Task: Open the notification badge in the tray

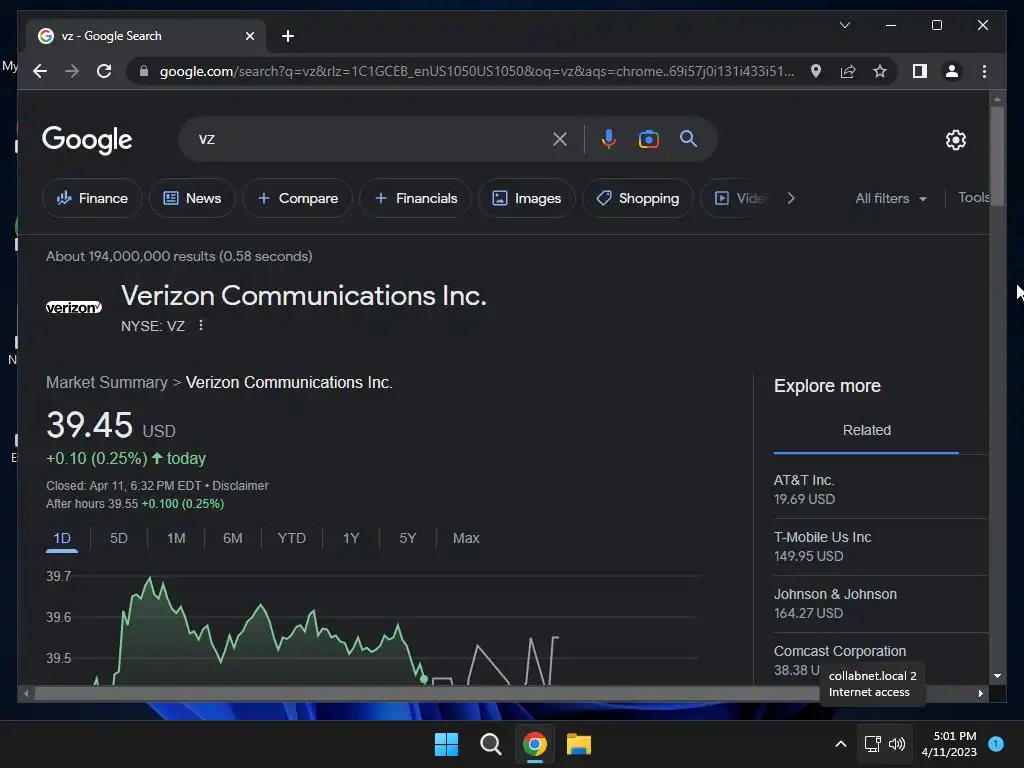Action: (x=996, y=744)
